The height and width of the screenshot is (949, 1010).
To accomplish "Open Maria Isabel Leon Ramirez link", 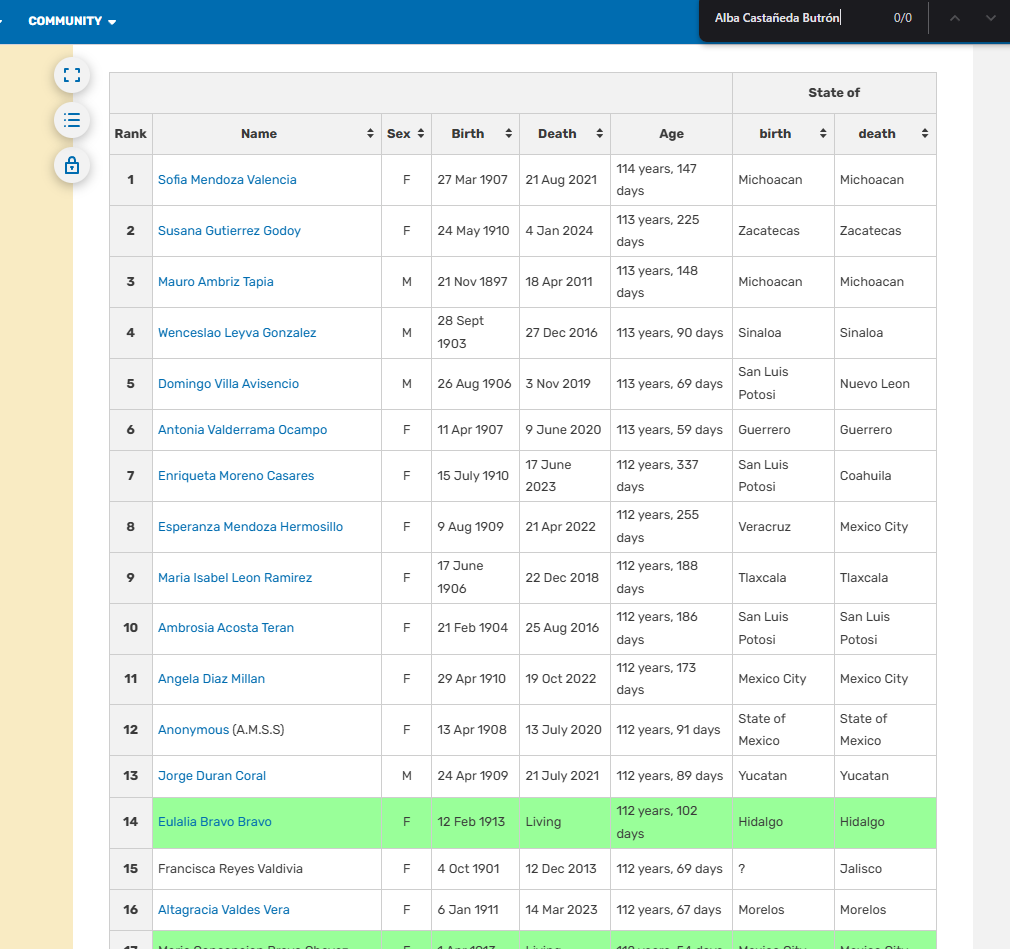I will pyautogui.click(x=235, y=578).
